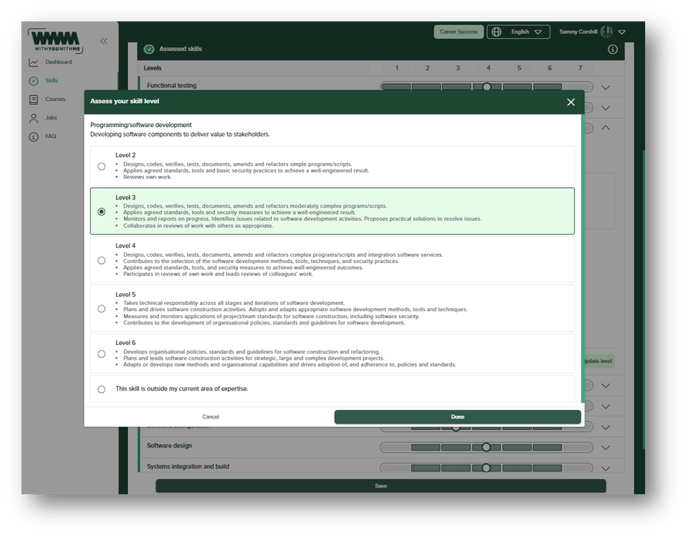Image resolution: width=688 pixels, height=537 pixels.
Task: Click the Courses icon in sidebar
Action: [34, 99]
